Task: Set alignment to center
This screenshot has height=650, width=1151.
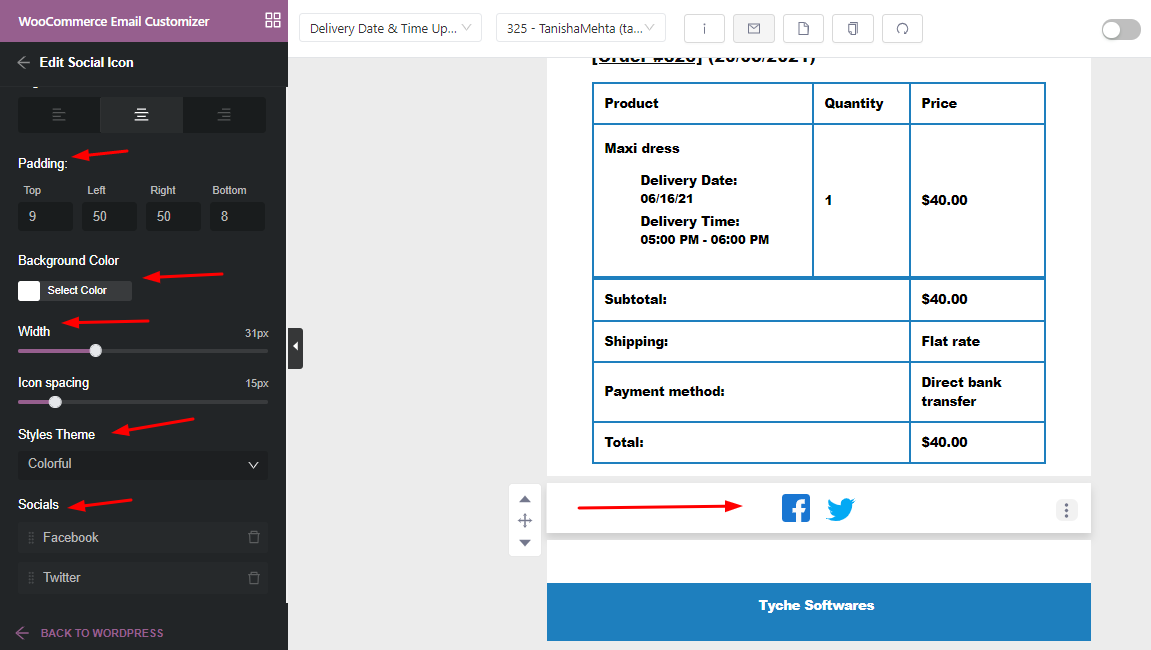Action: click(142, 115)
